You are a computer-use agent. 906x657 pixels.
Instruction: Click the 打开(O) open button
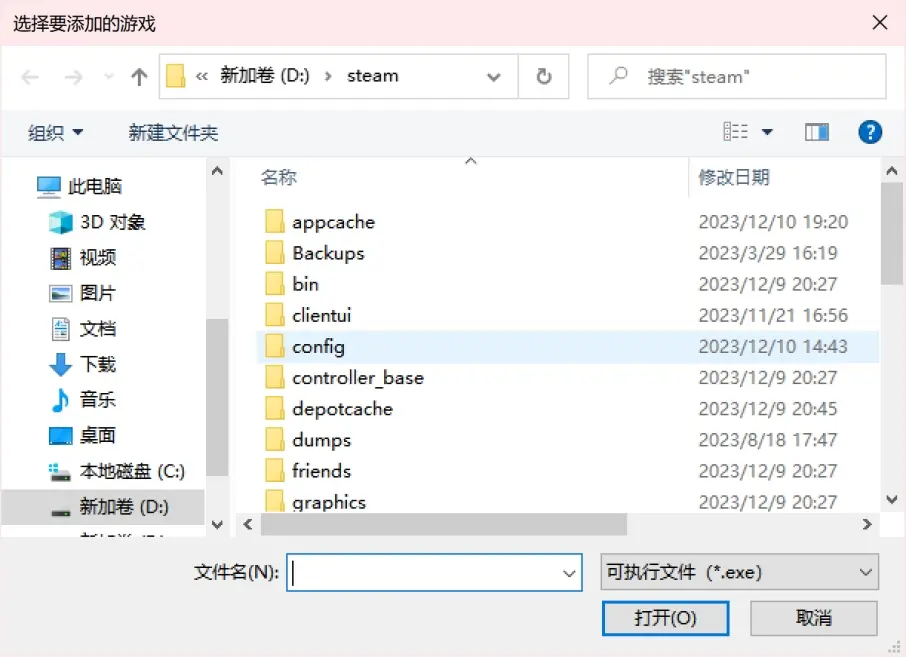(665, 618)
